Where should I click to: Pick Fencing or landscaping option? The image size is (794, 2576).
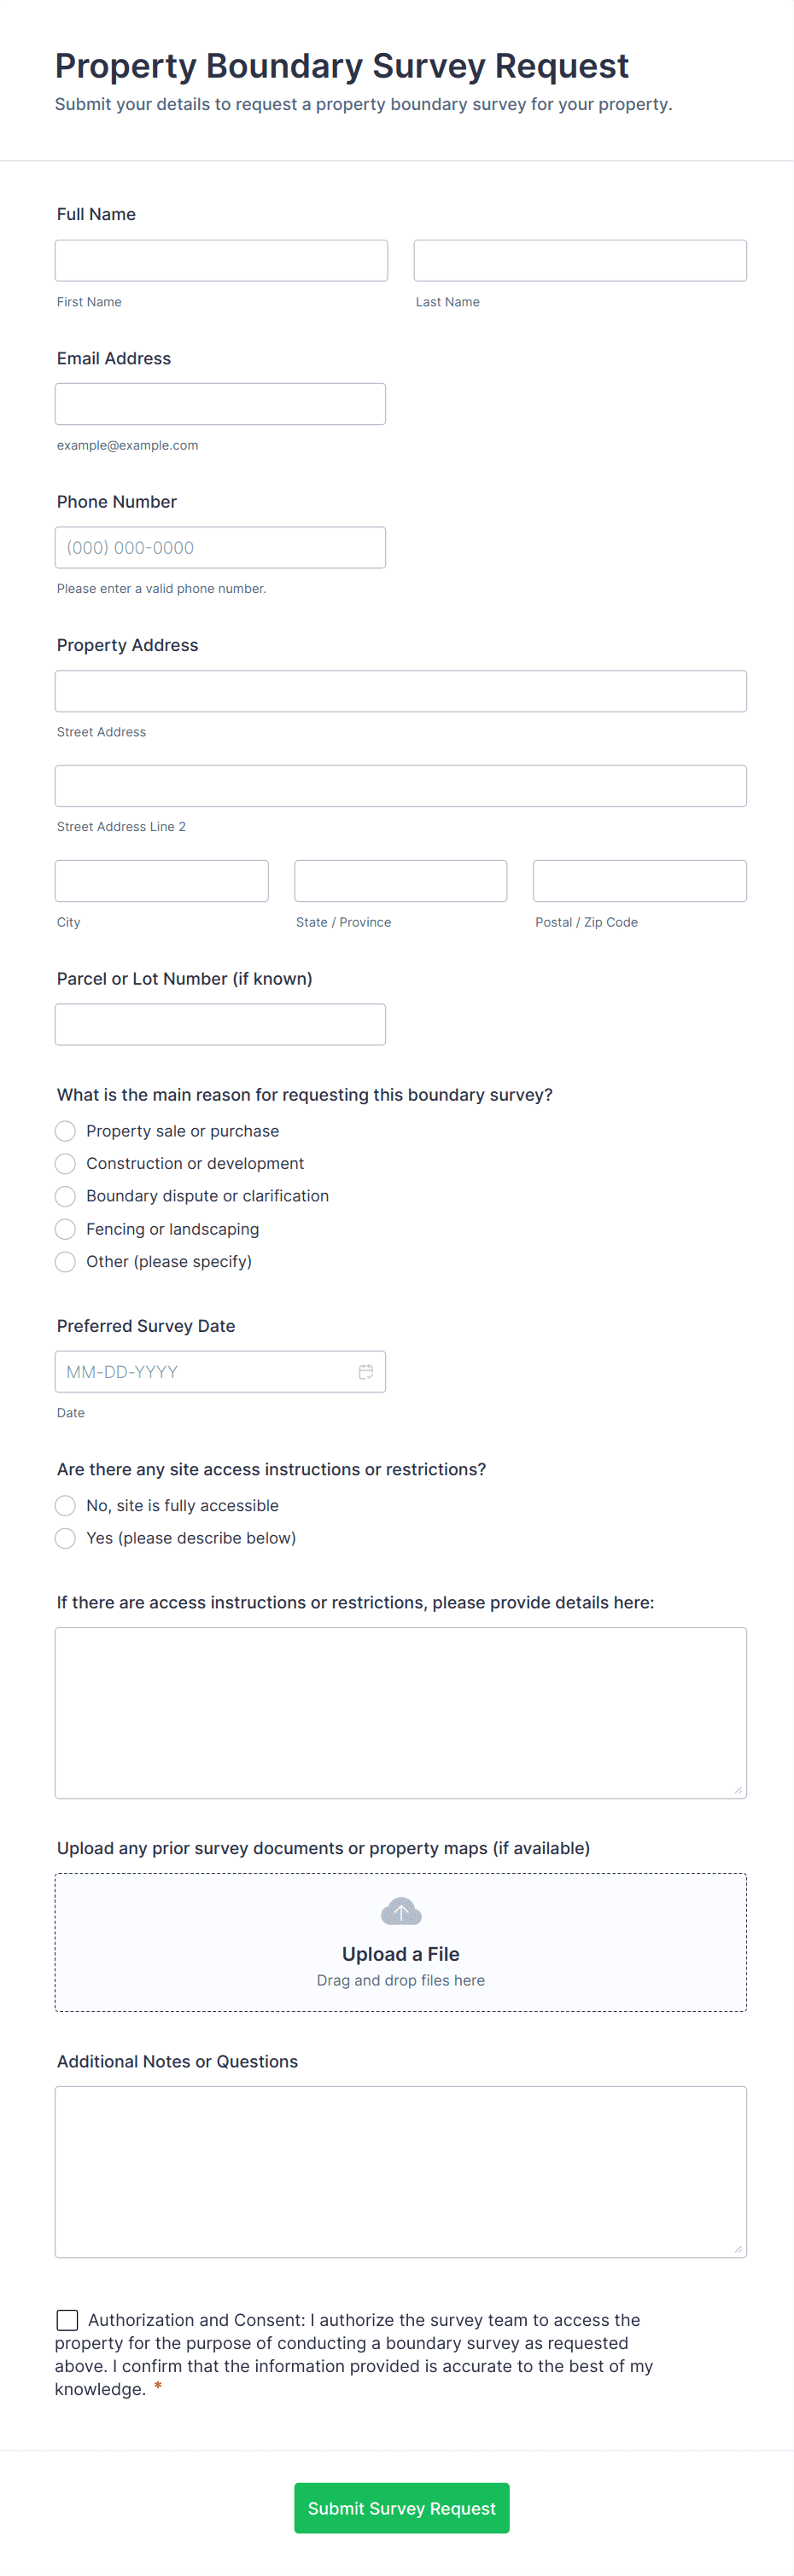tap(66, 1229)
